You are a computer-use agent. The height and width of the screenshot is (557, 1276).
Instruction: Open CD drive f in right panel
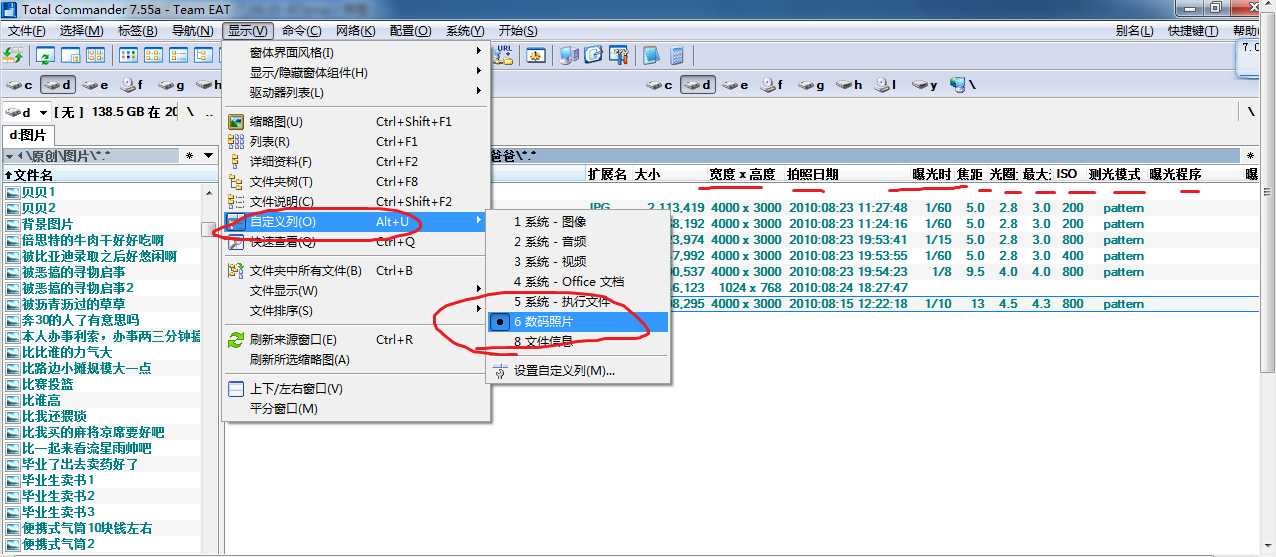(772, 85)
